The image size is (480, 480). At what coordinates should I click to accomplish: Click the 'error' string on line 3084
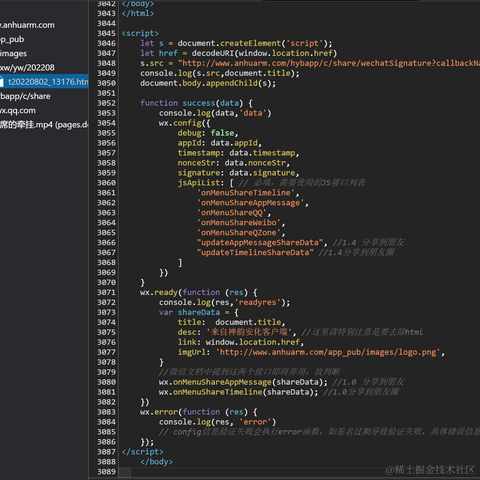(255, 422)
